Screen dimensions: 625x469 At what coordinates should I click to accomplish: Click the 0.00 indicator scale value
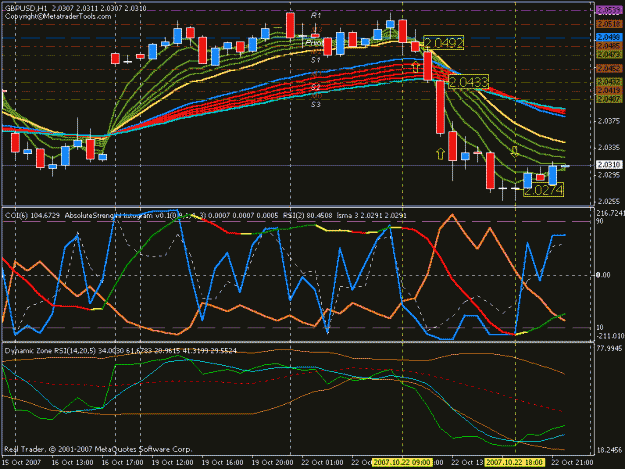click(x=603, y=275)
